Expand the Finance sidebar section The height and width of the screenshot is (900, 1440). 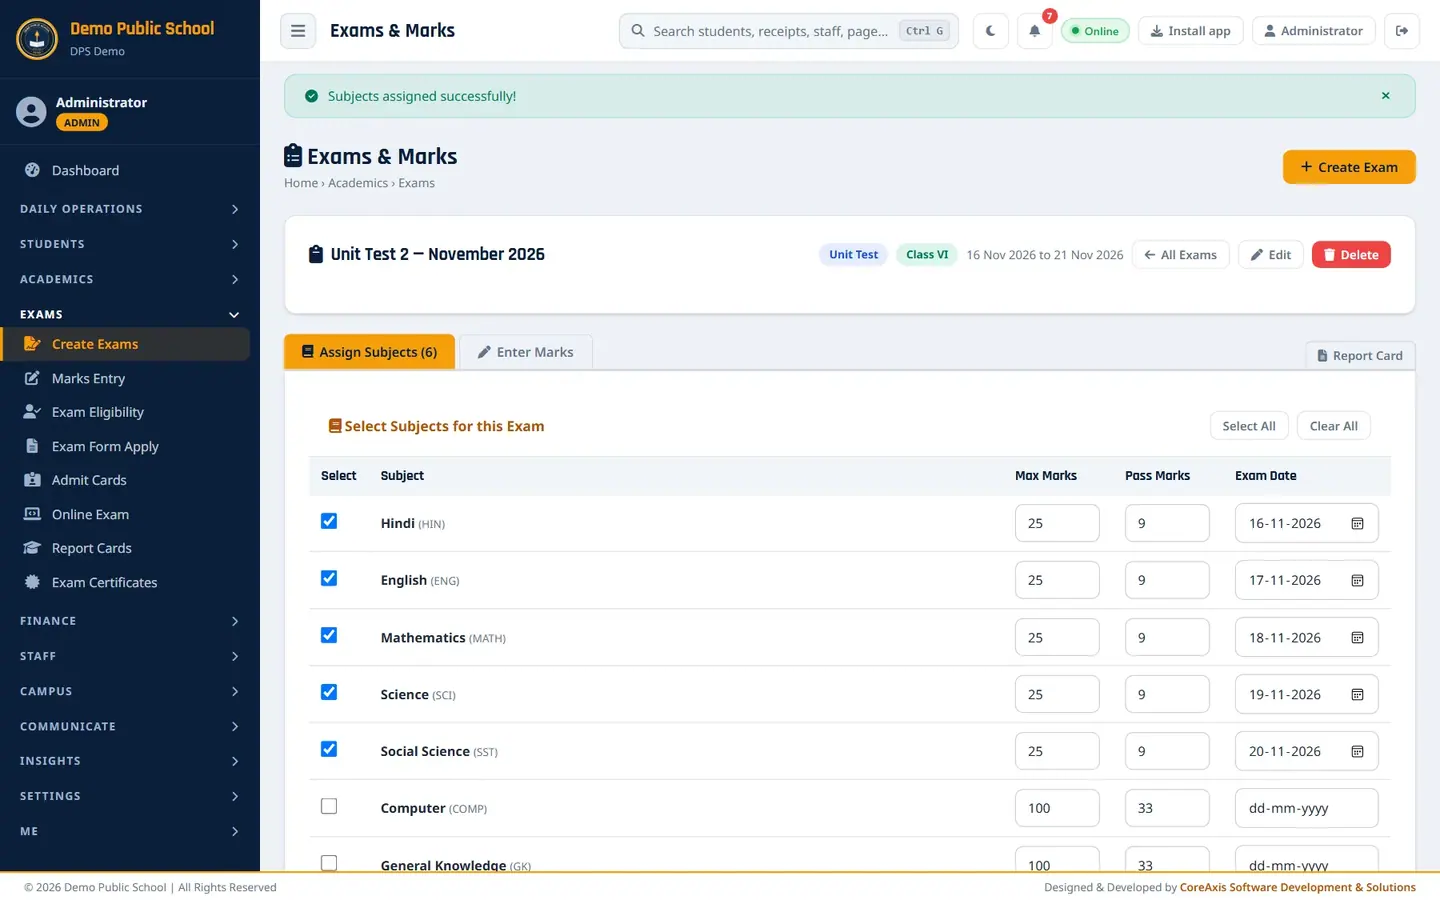130,621
